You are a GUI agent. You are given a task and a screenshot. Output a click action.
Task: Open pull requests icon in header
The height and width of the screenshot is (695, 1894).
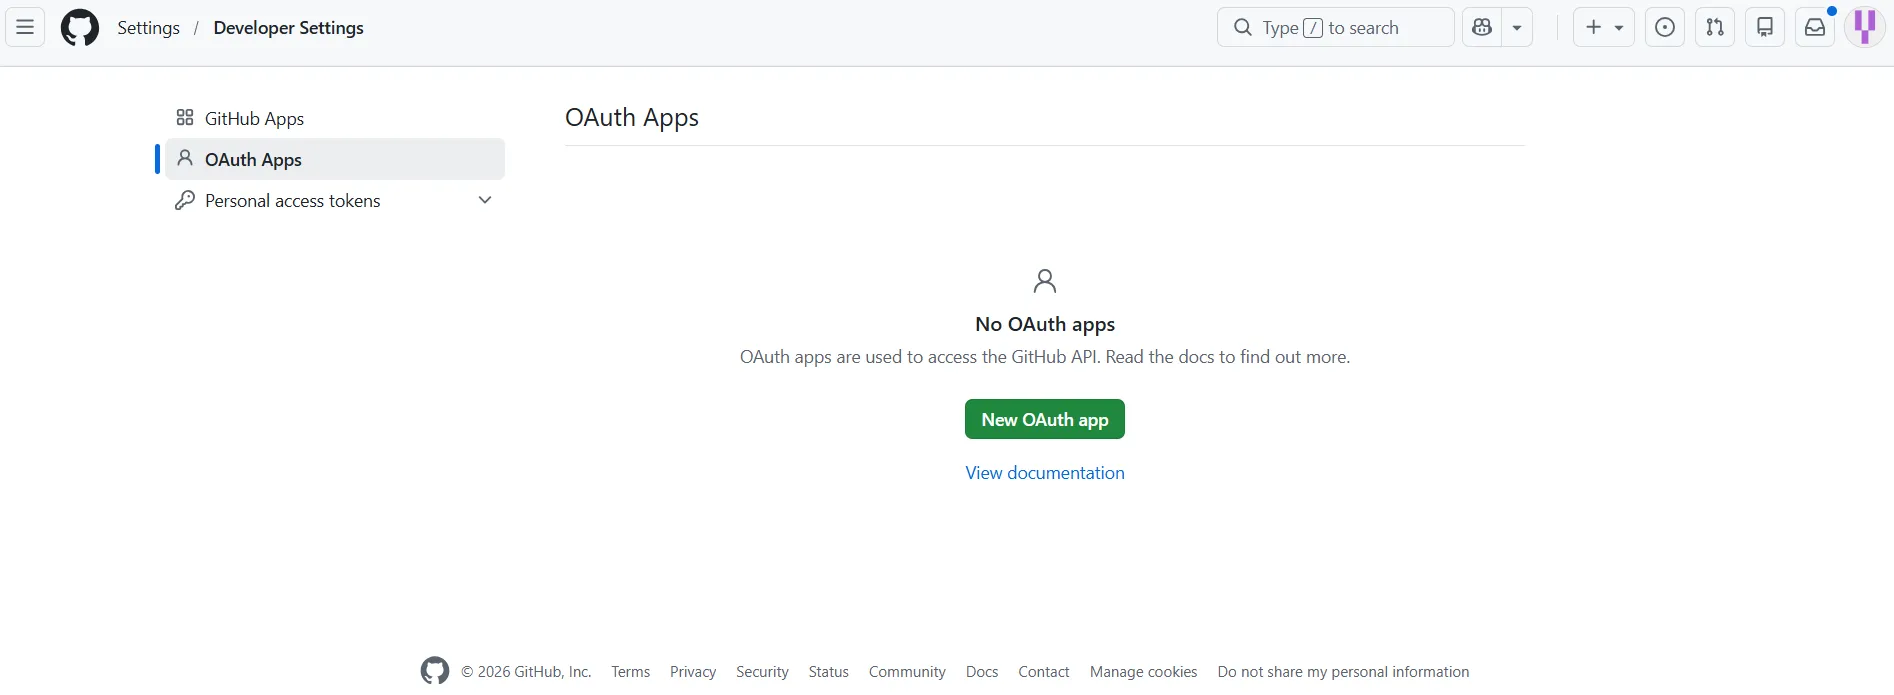[1715, 27]
